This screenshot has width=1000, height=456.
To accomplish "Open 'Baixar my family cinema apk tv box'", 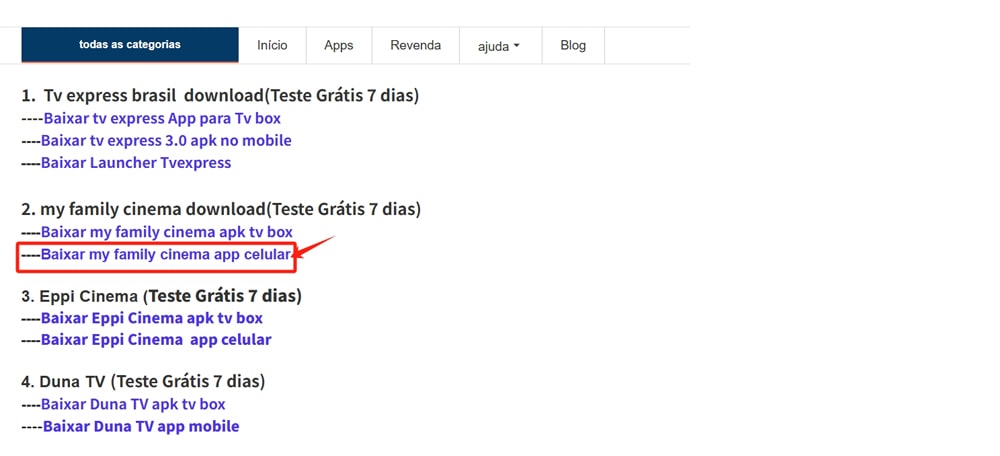I will [166, 233].
